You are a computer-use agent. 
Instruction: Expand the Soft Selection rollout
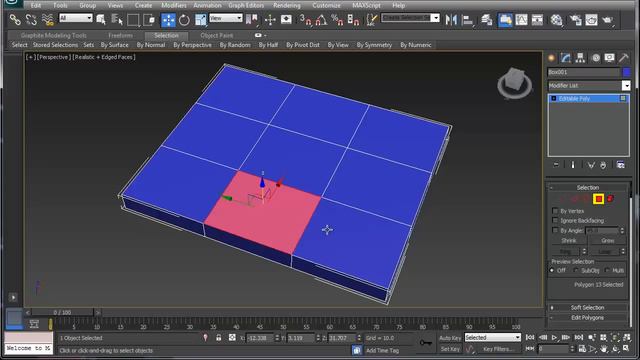[587, 307]
